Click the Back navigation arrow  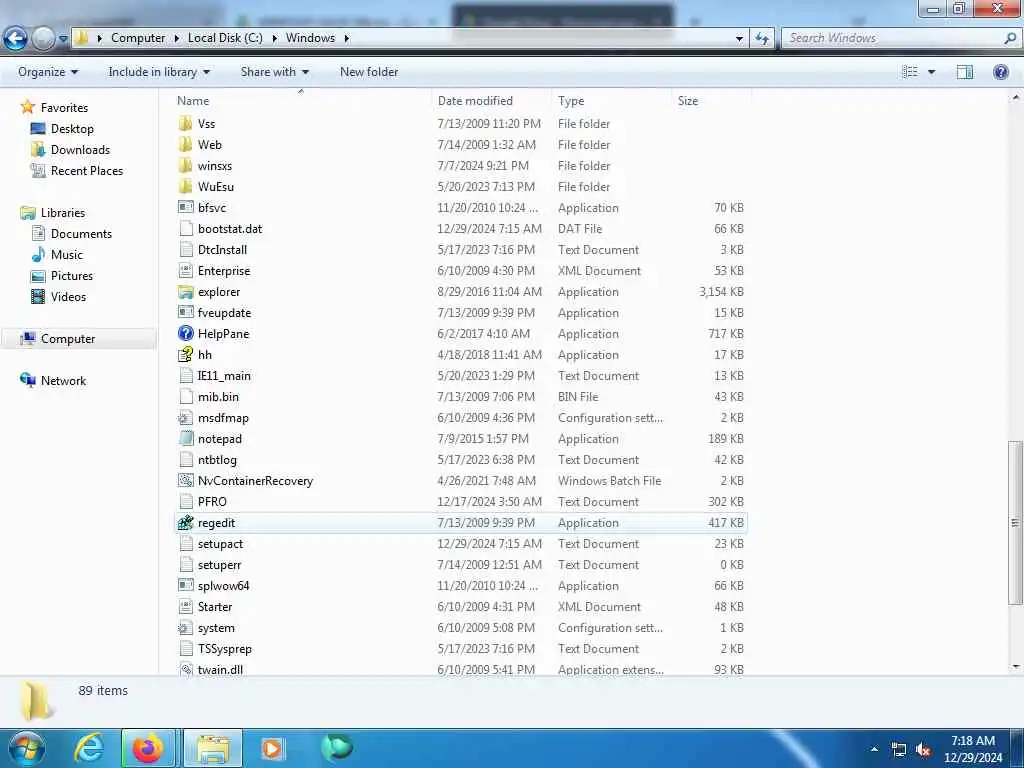click(x=16, y=39)
